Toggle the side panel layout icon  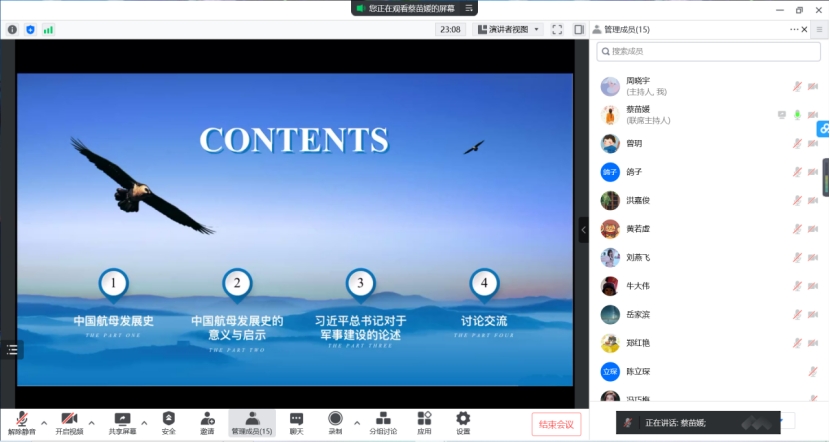[579, 30]
